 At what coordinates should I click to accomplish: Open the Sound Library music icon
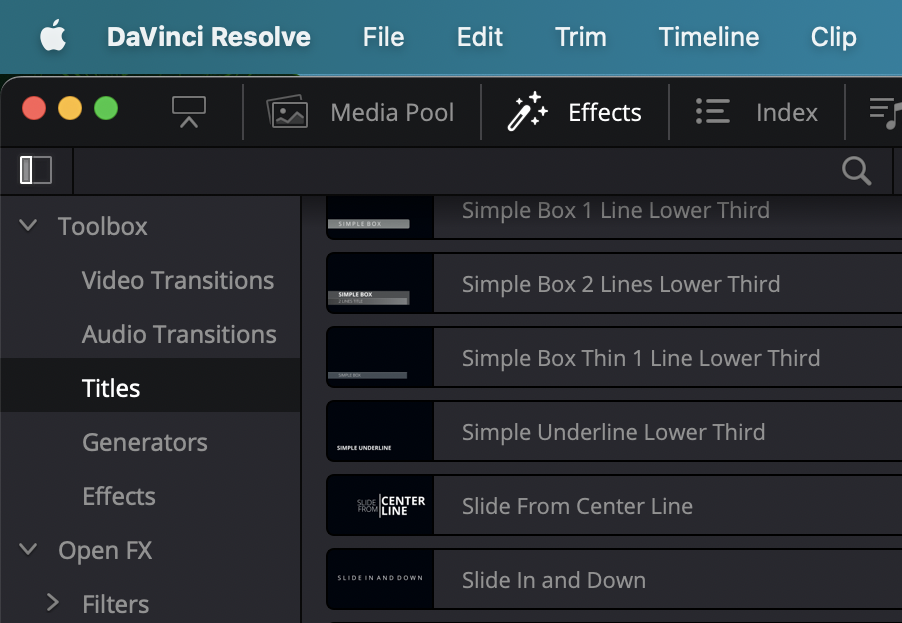click(886, 113)
